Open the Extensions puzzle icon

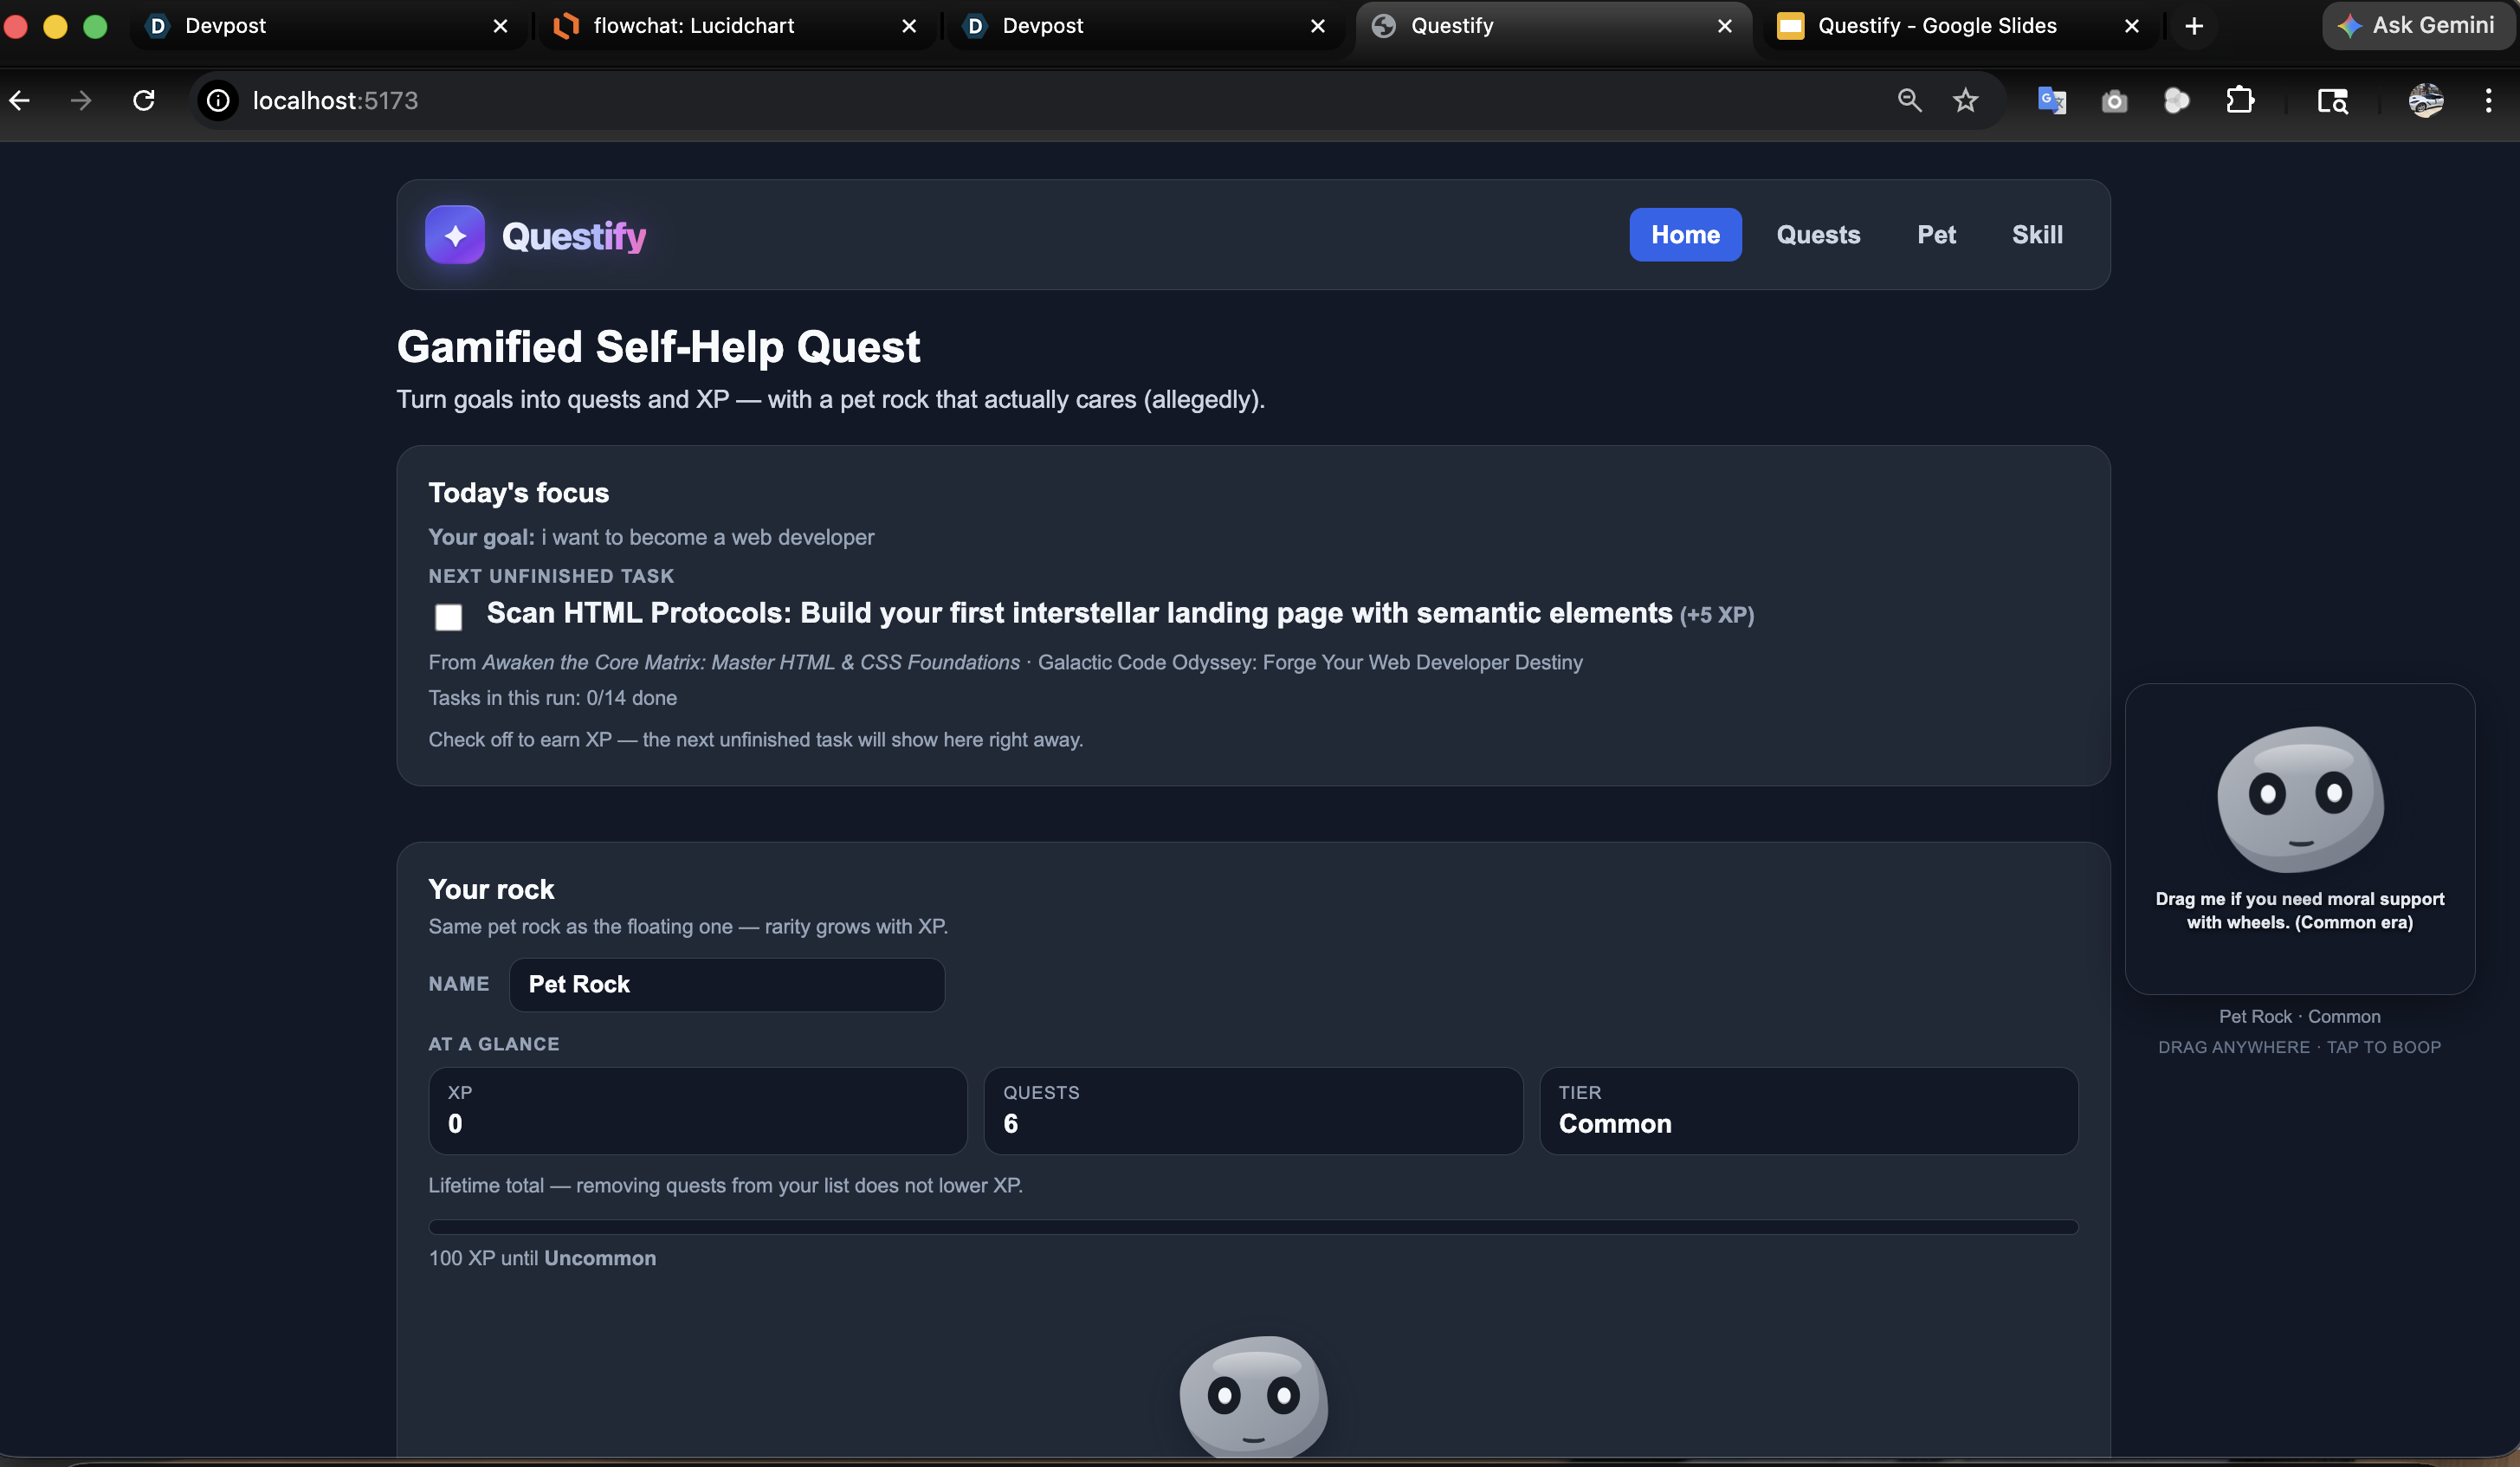pos(2240,101)
